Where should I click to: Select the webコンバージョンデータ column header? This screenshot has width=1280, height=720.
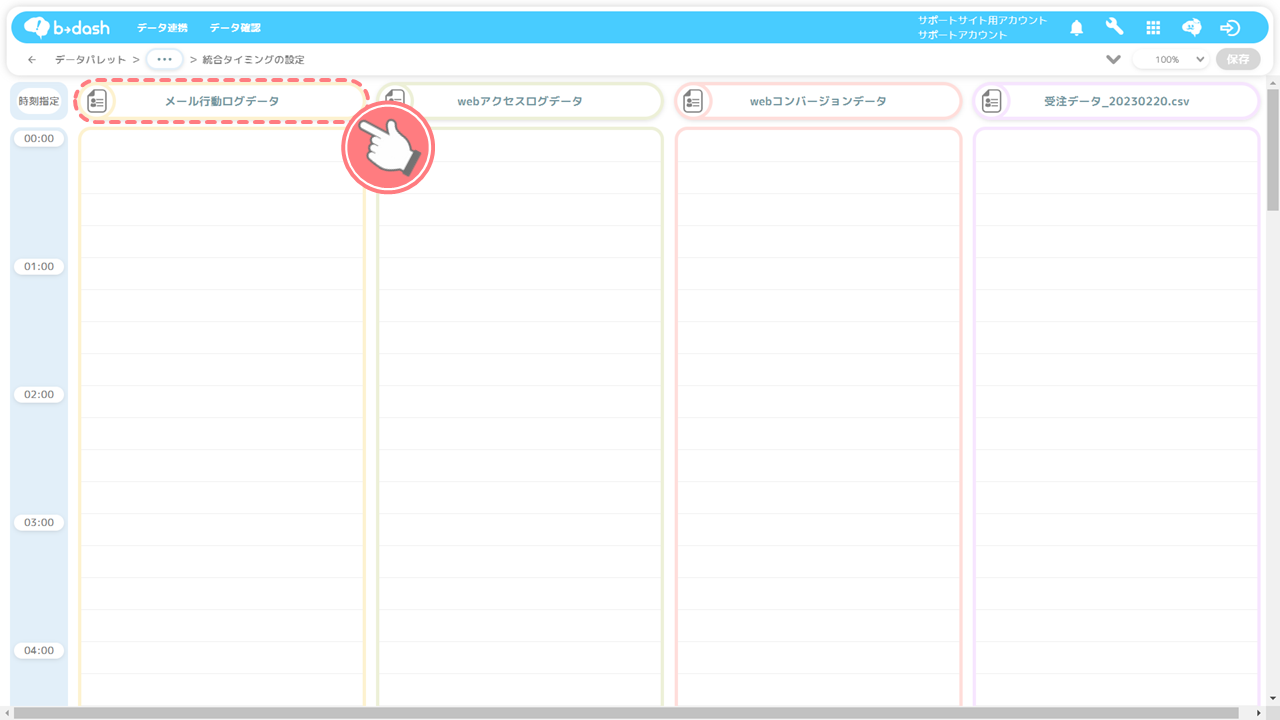point(818,101)
